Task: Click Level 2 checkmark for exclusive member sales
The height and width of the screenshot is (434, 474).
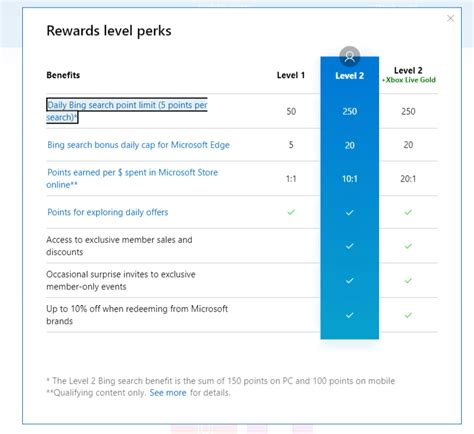Action: coord(349,246)
